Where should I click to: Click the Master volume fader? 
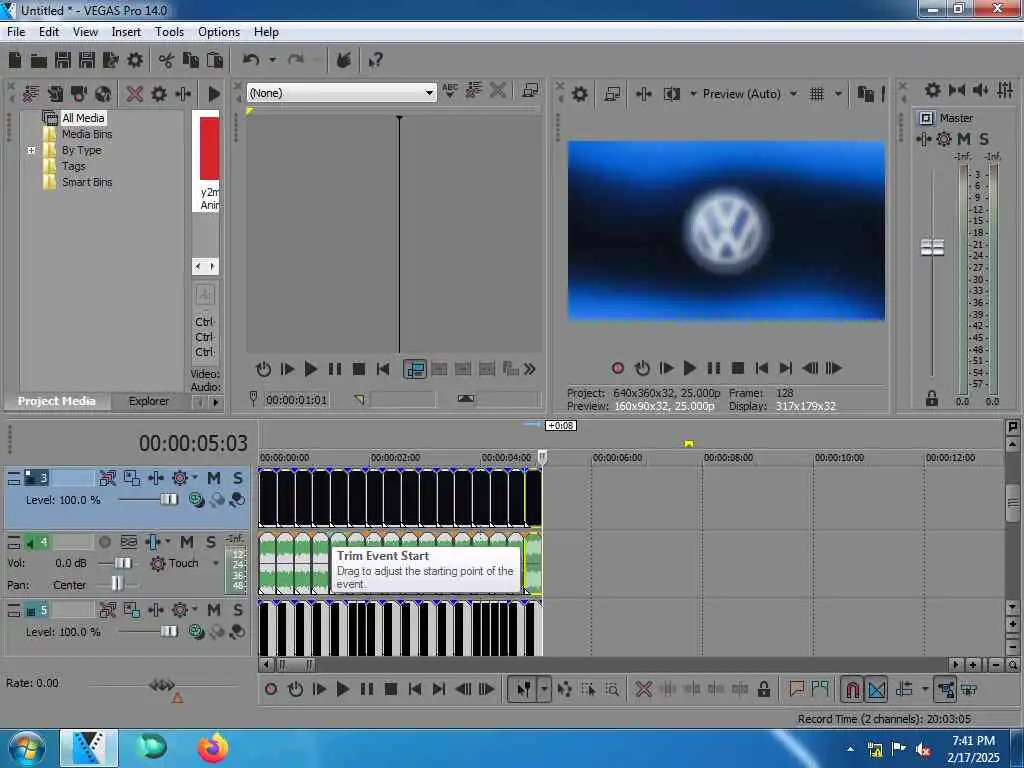point(932,248)
